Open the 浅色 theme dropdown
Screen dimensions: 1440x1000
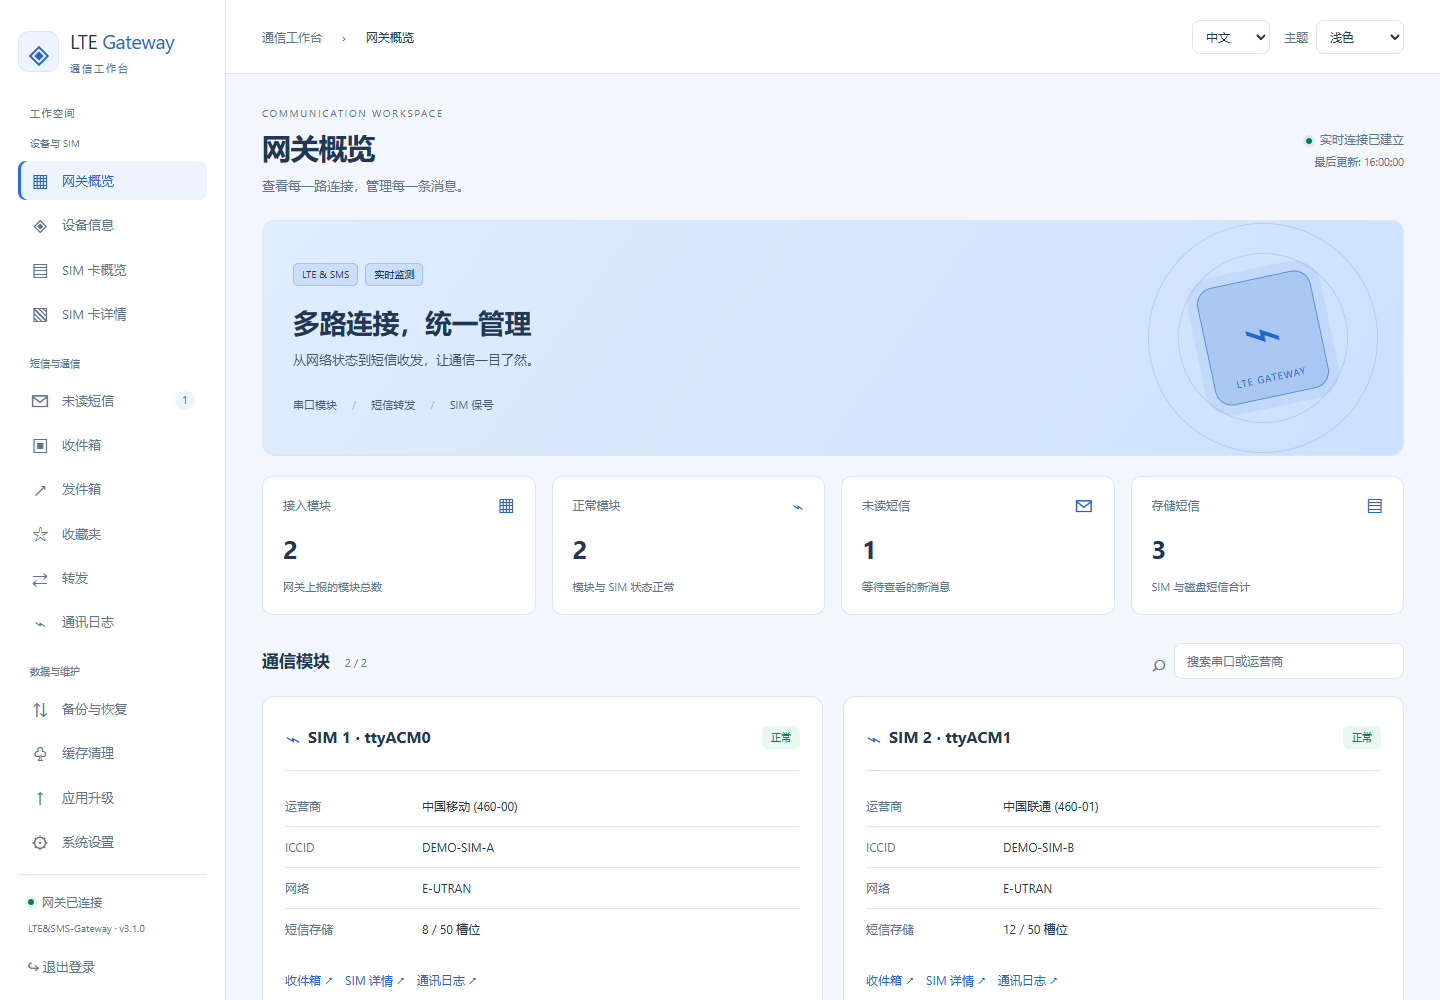point(1360,37)
